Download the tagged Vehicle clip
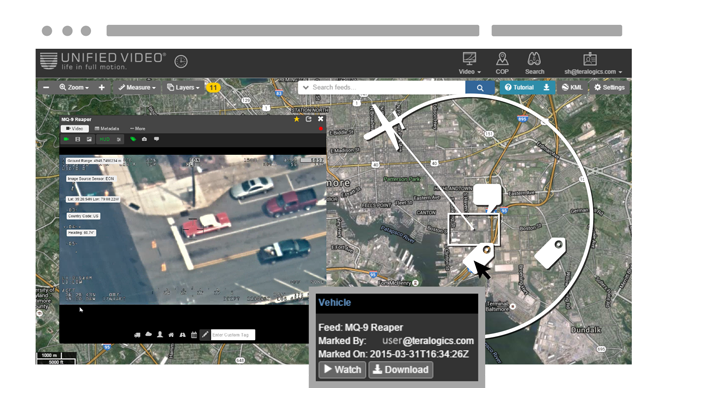This screenshot has height=405, width=715. [401, 369]
